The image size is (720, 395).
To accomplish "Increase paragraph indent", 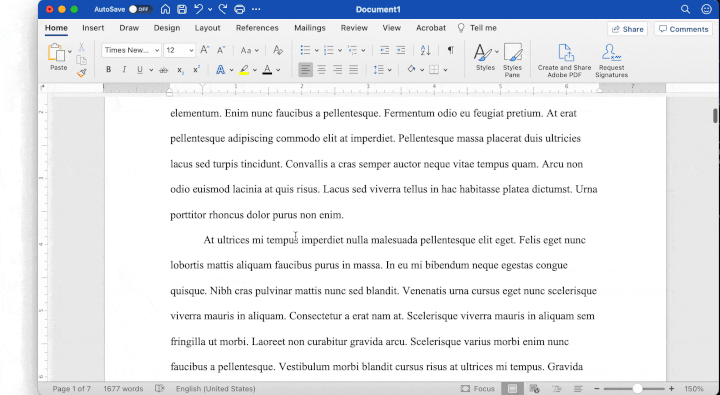I will pyautogui.click(x=401, y=50).
